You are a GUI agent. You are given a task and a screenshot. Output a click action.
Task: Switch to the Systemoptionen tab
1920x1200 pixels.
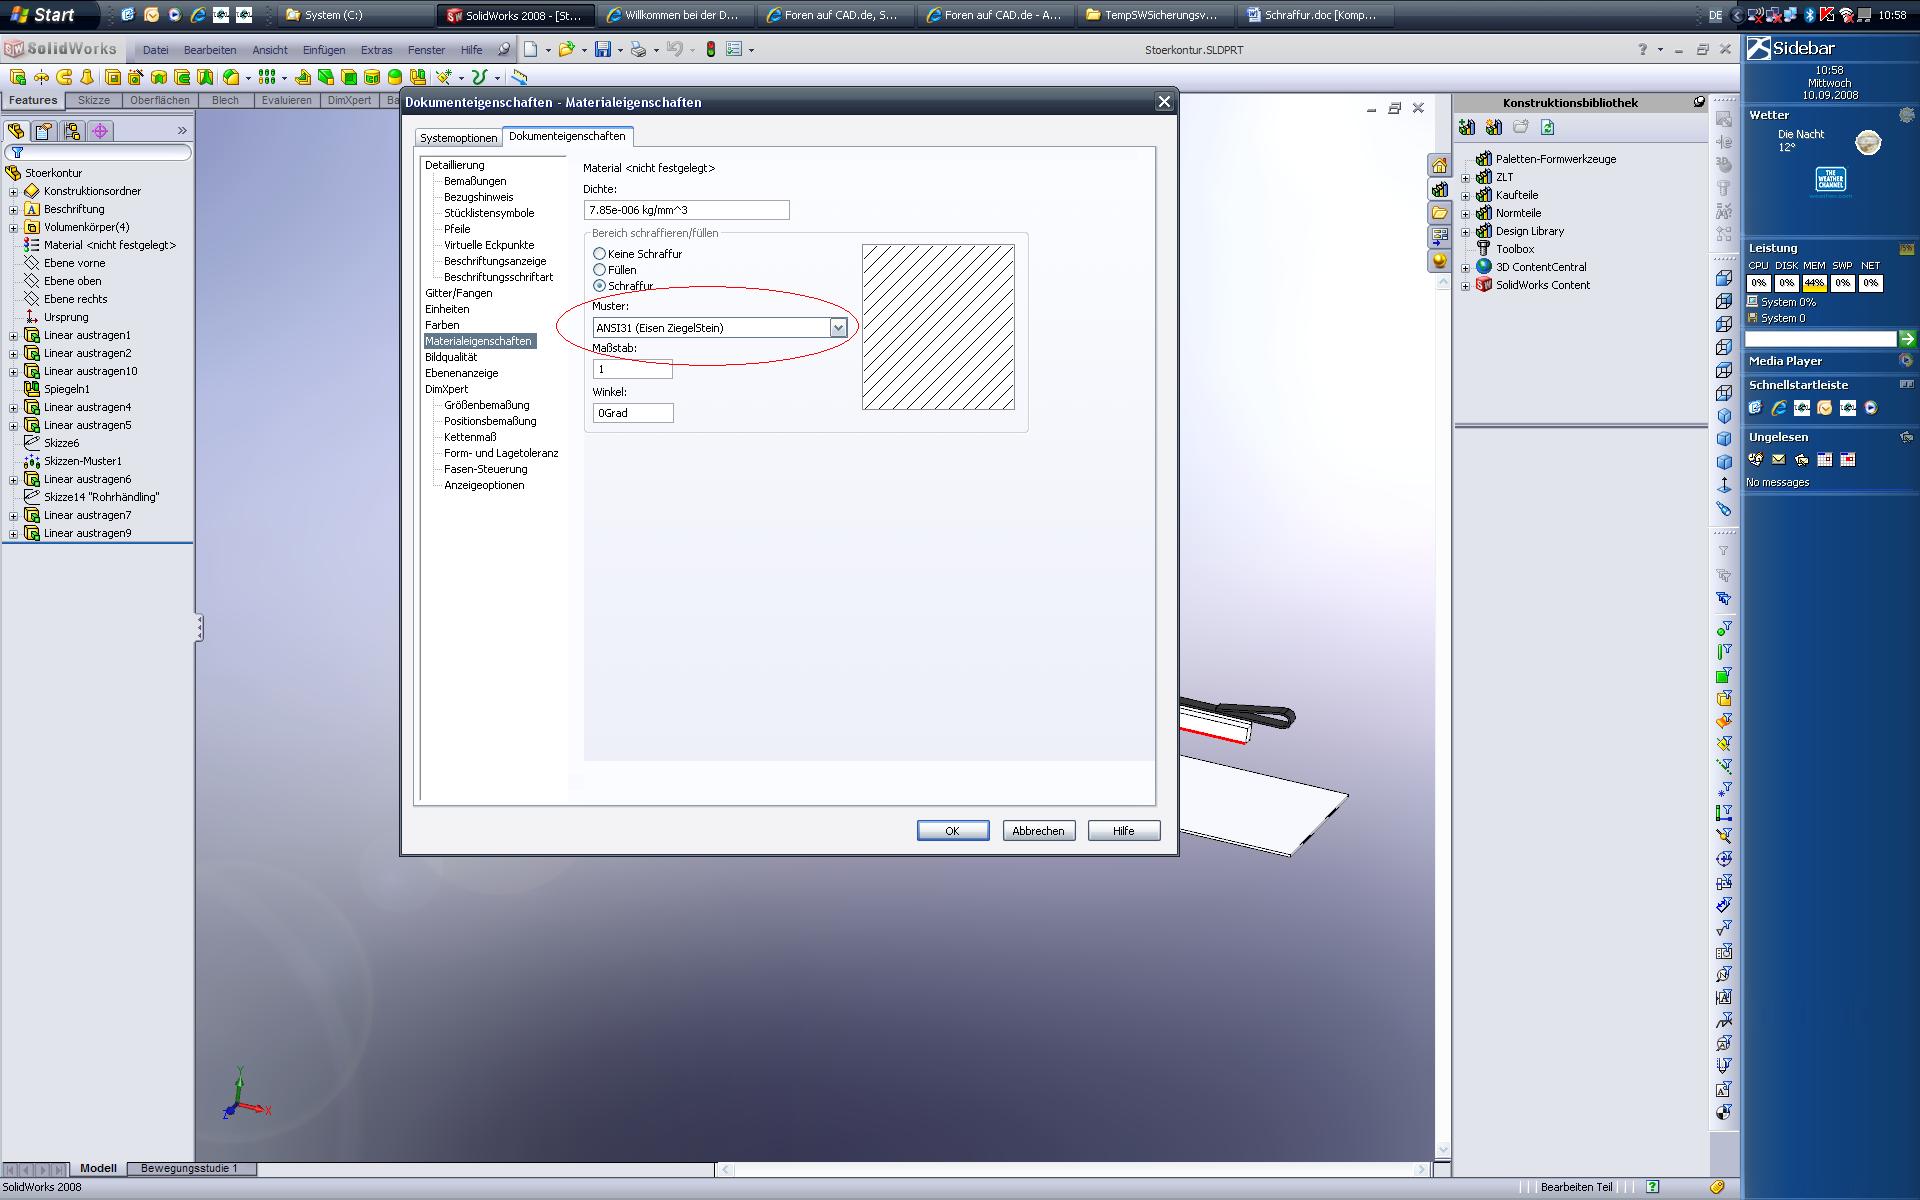(458, 138)
